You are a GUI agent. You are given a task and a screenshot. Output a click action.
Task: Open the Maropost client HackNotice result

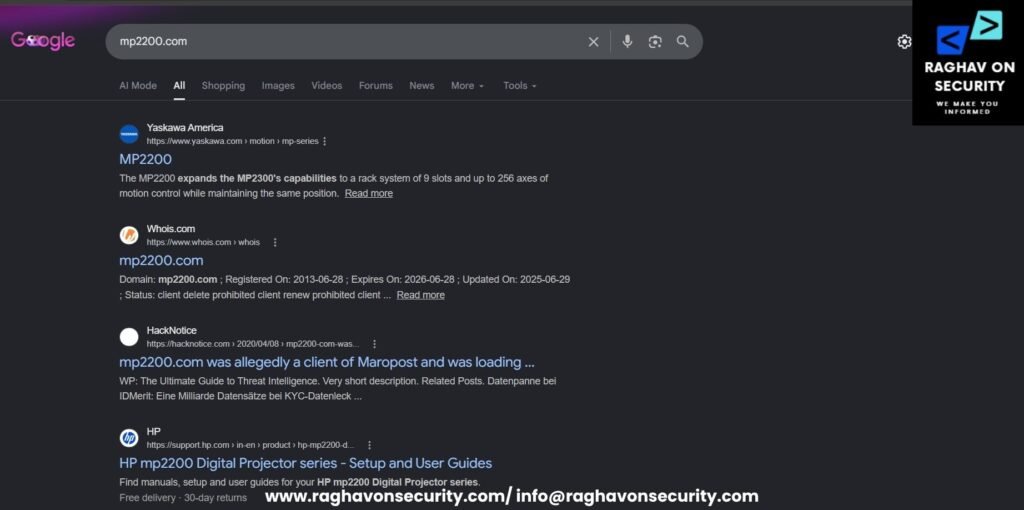tap(327, 362)
